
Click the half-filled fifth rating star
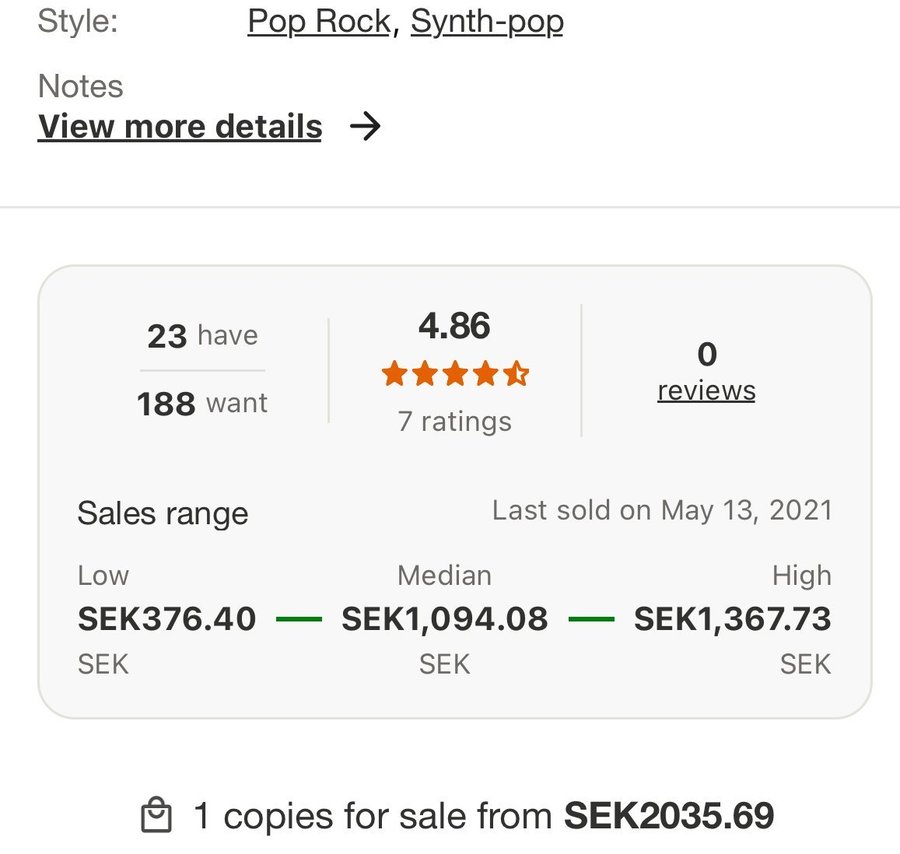coord(516,375)
